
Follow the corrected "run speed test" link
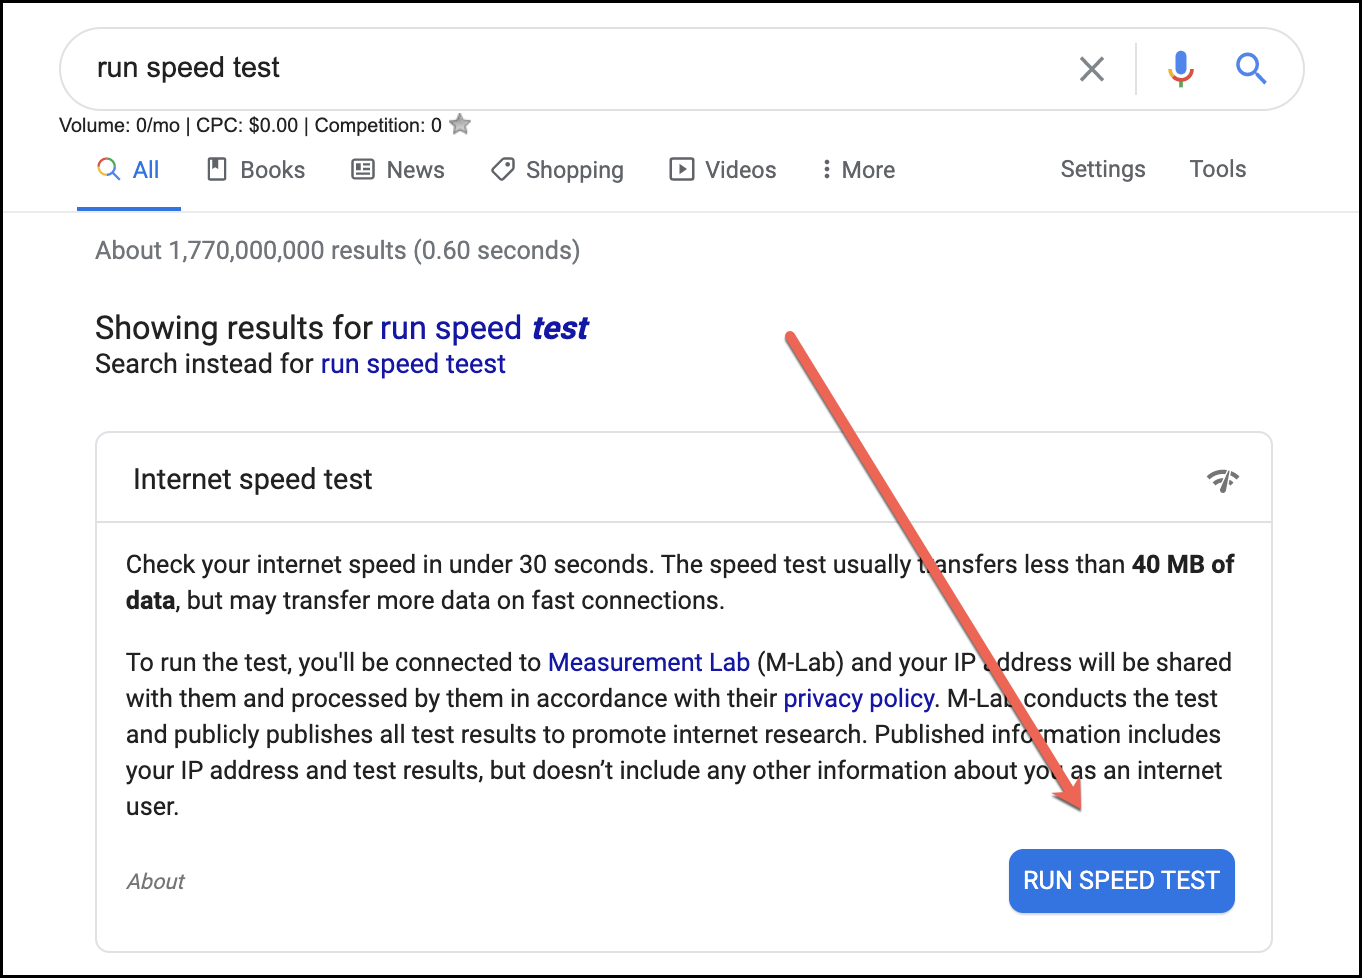[x=484, y=328]
